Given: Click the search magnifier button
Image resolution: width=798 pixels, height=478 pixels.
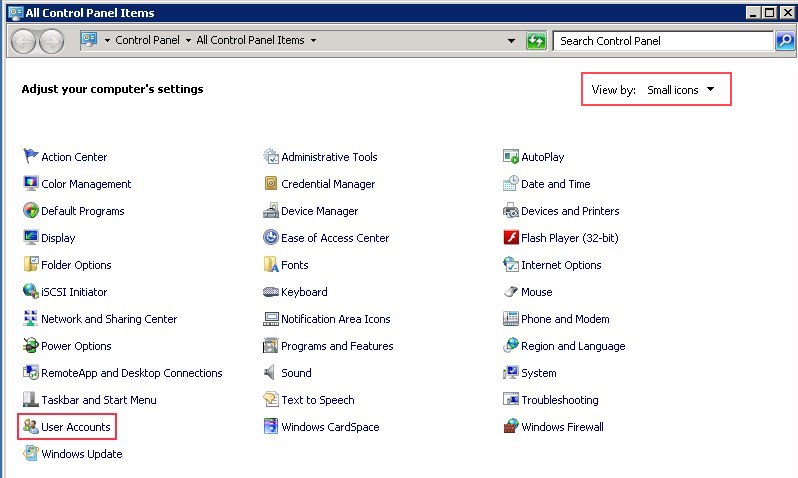Looking at the screenshot, I should [x=785, y=41].
